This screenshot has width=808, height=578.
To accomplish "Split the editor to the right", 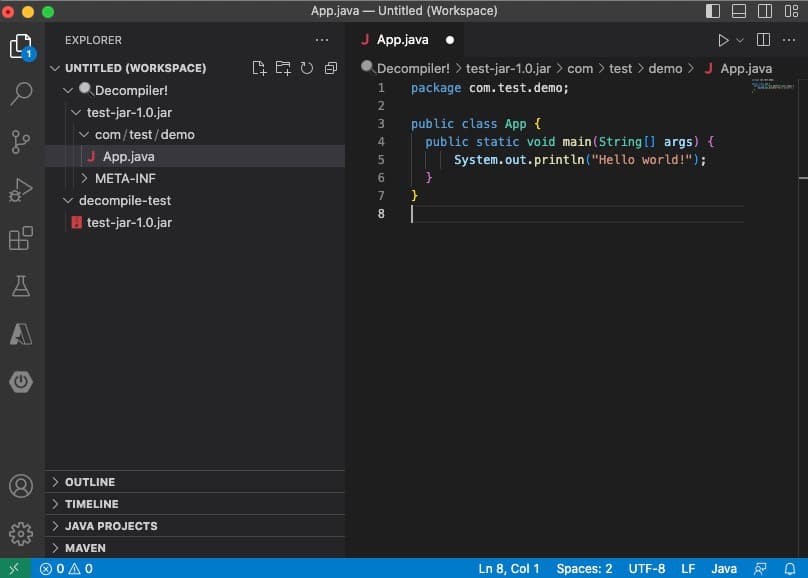I will (763, 40).
